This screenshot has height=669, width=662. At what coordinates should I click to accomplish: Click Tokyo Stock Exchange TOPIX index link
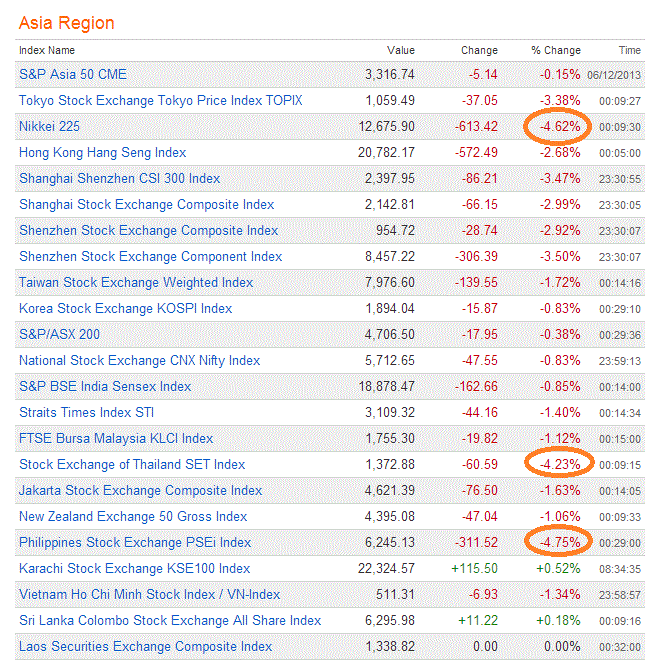(x=160, y=101)
